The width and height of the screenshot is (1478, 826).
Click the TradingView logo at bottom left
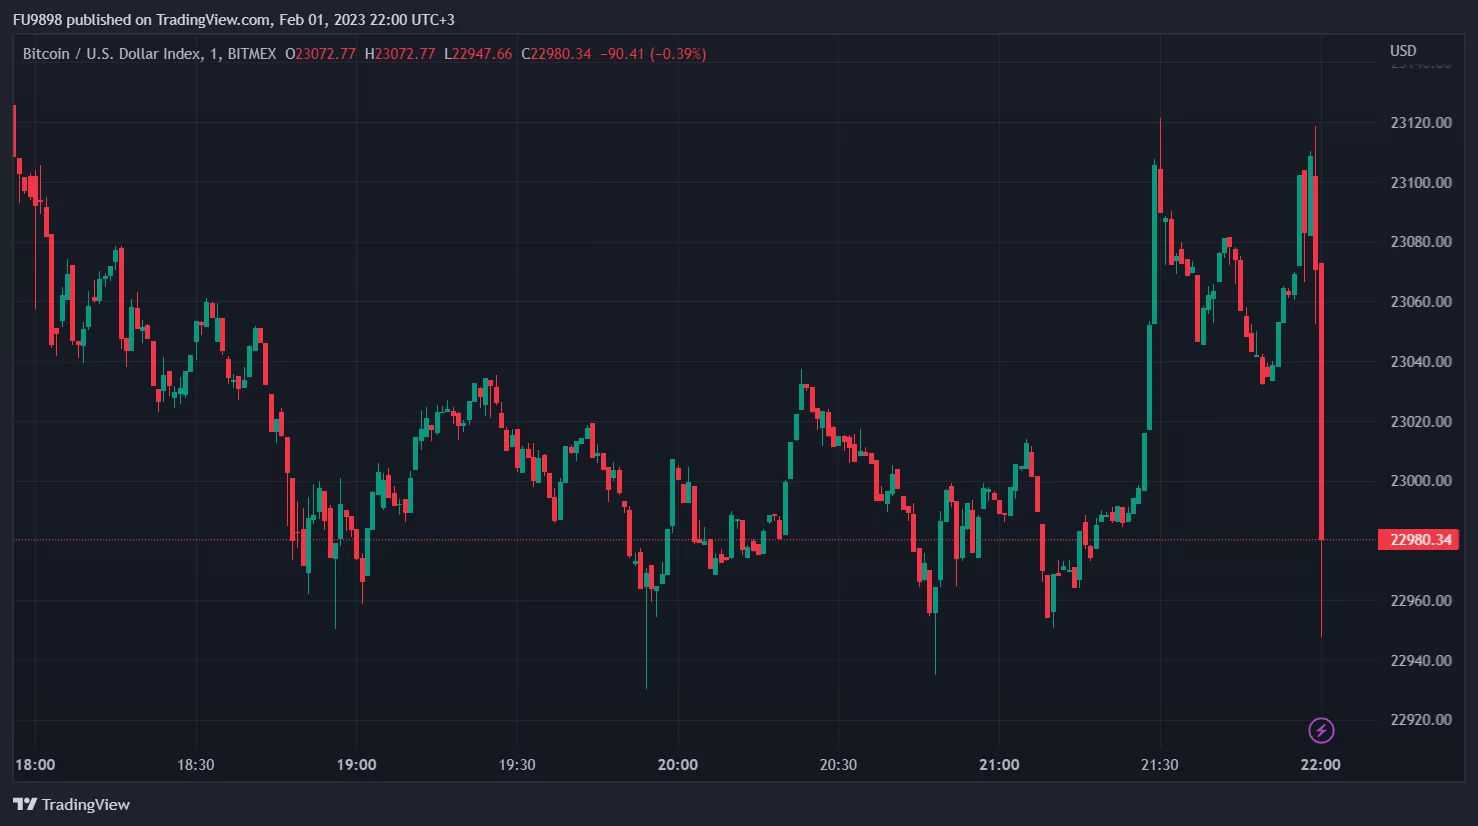pos(72,804)
